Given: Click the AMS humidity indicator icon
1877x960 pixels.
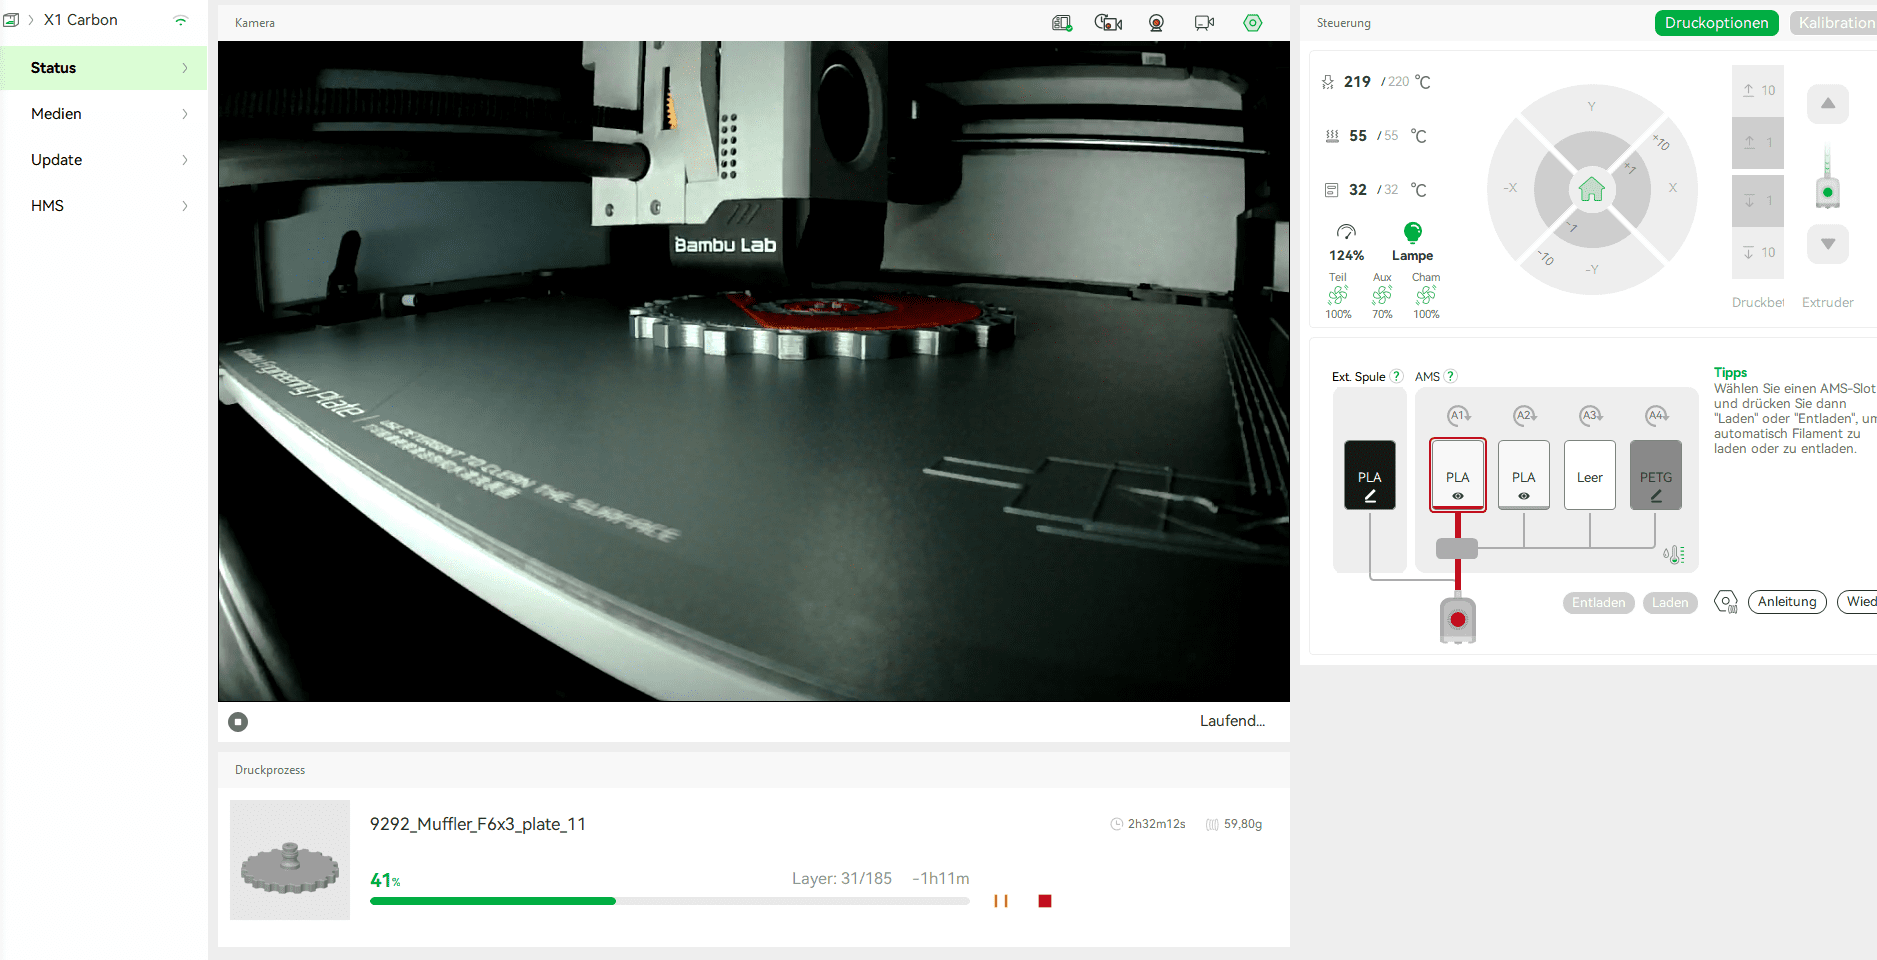Looking at the screenshot, I should click(x=1674, y=554).
